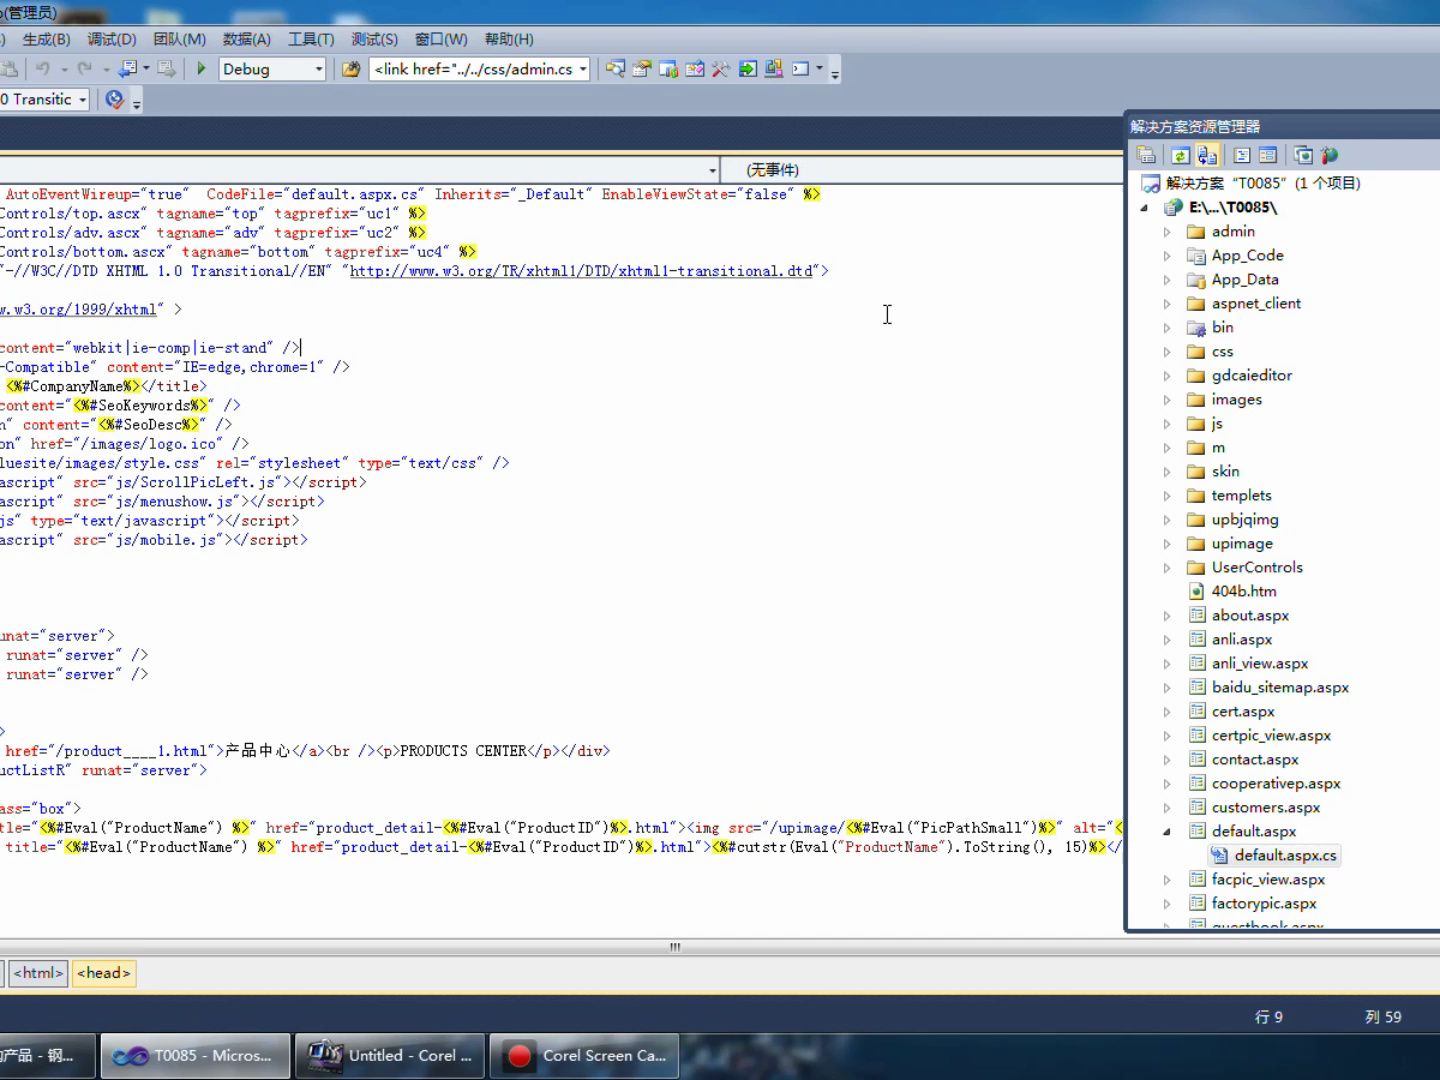Click the xhtml1-transitional.dtd URL in code

click(x=581, y=271)
